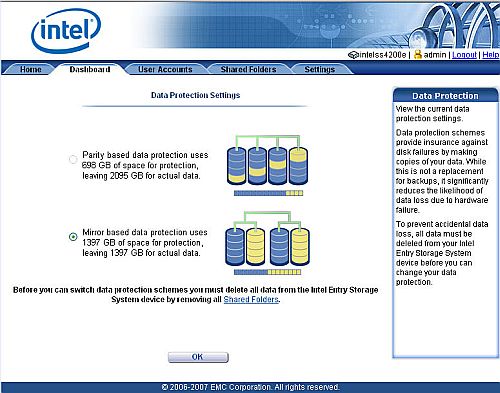This screenshot has height=393, width=500.
Task: Click the mirror disk array illustration
Action: point(267,239)
